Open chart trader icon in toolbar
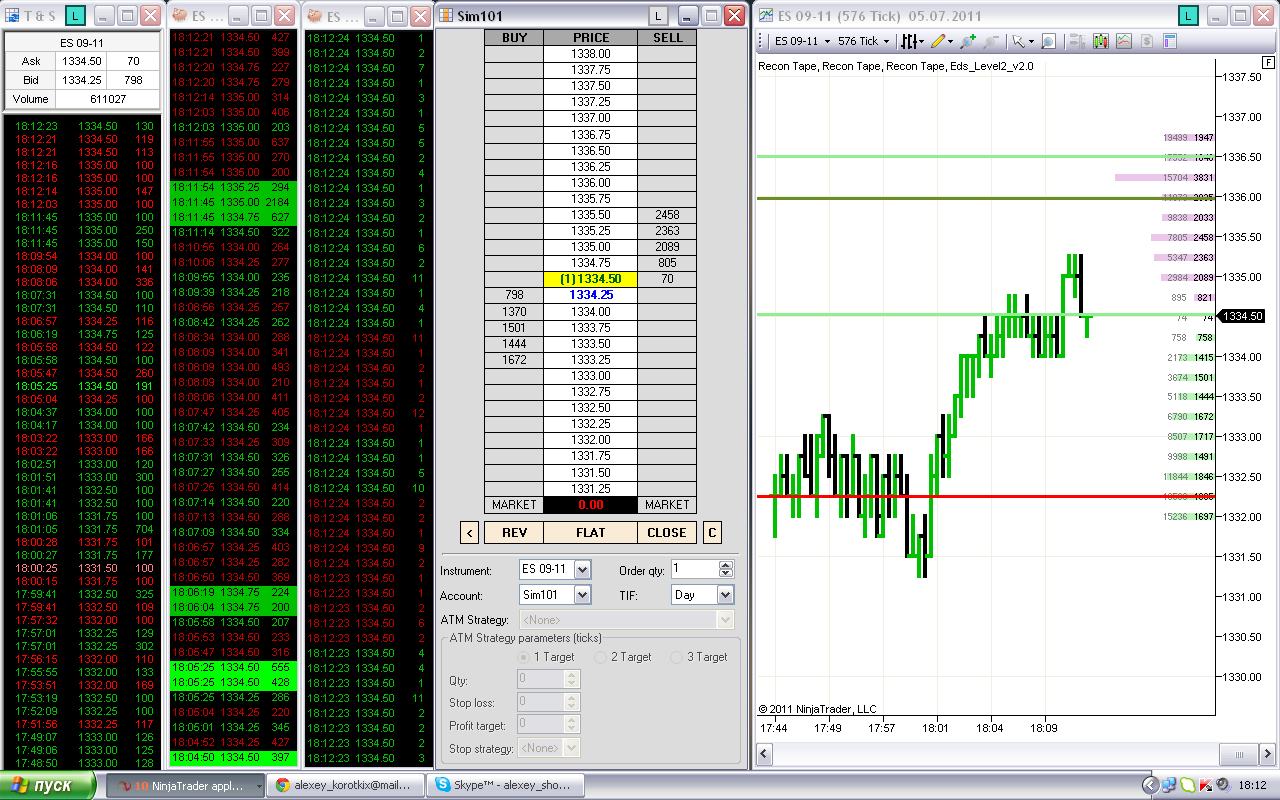1280x800 pixels. coord(1077,41)
